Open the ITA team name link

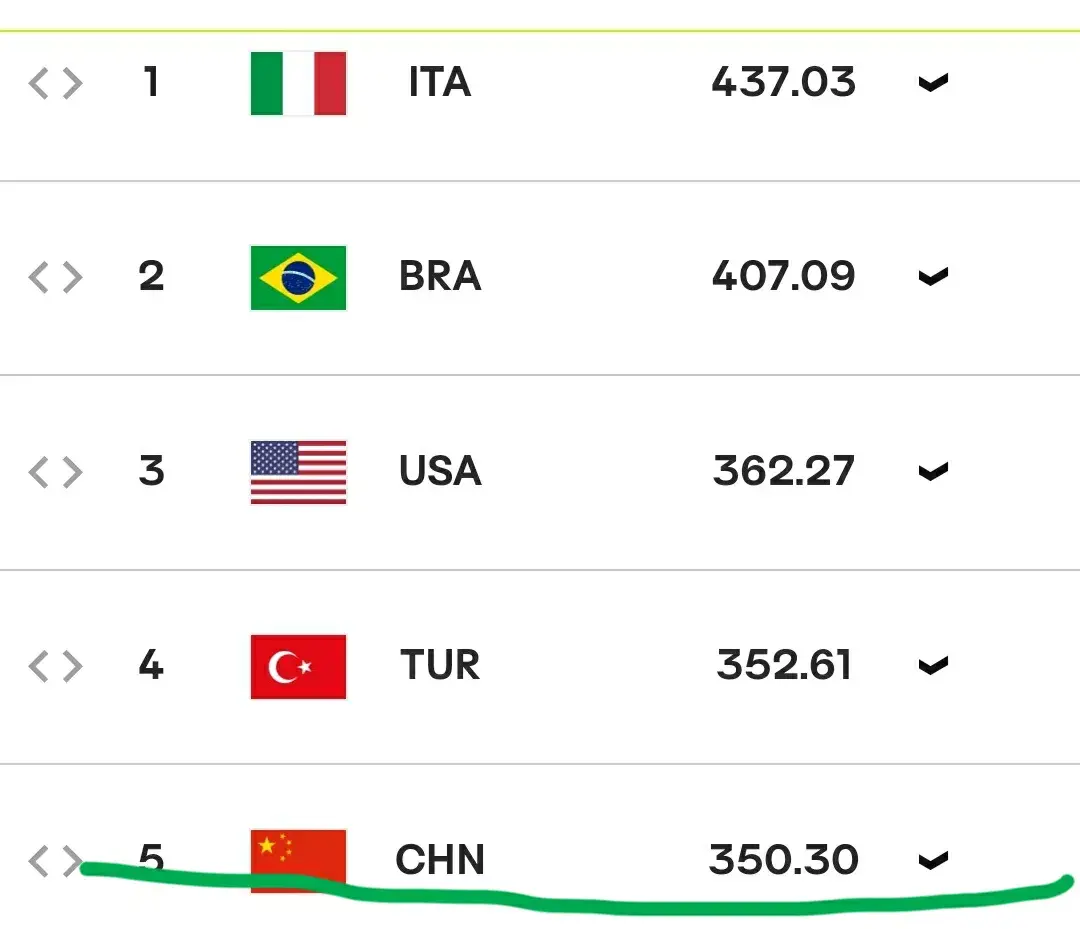(x=439, y=82)
